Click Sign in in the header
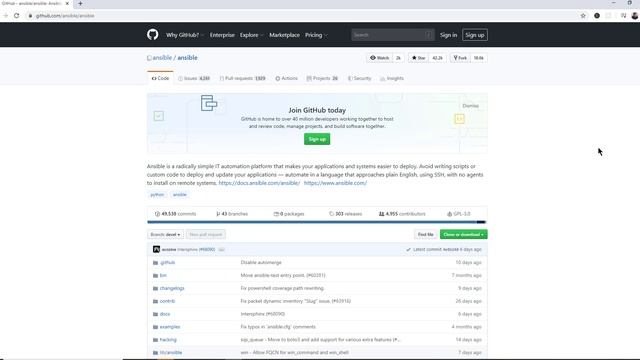 pos(448,35)
